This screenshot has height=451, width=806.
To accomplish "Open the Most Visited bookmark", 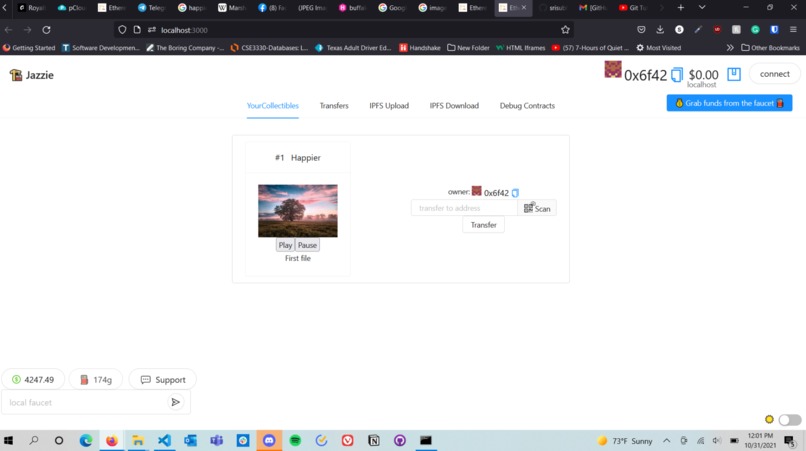I will pyautogui.click(x=658, y=48).
